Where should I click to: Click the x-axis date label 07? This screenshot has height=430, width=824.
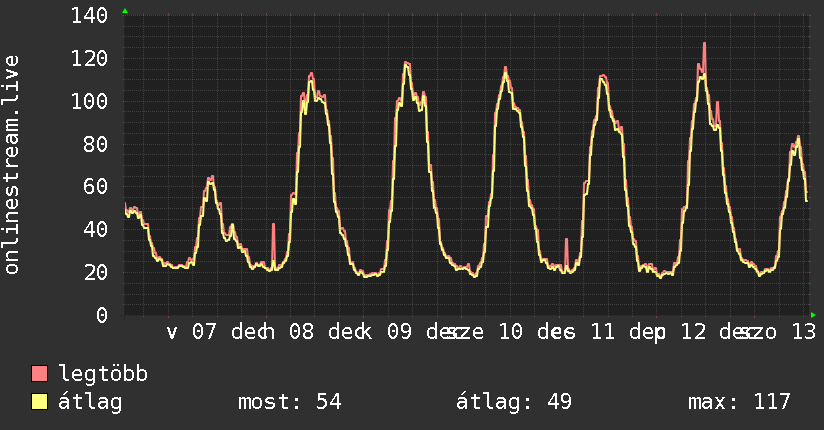pyautogui.click(x=204, y=332)
